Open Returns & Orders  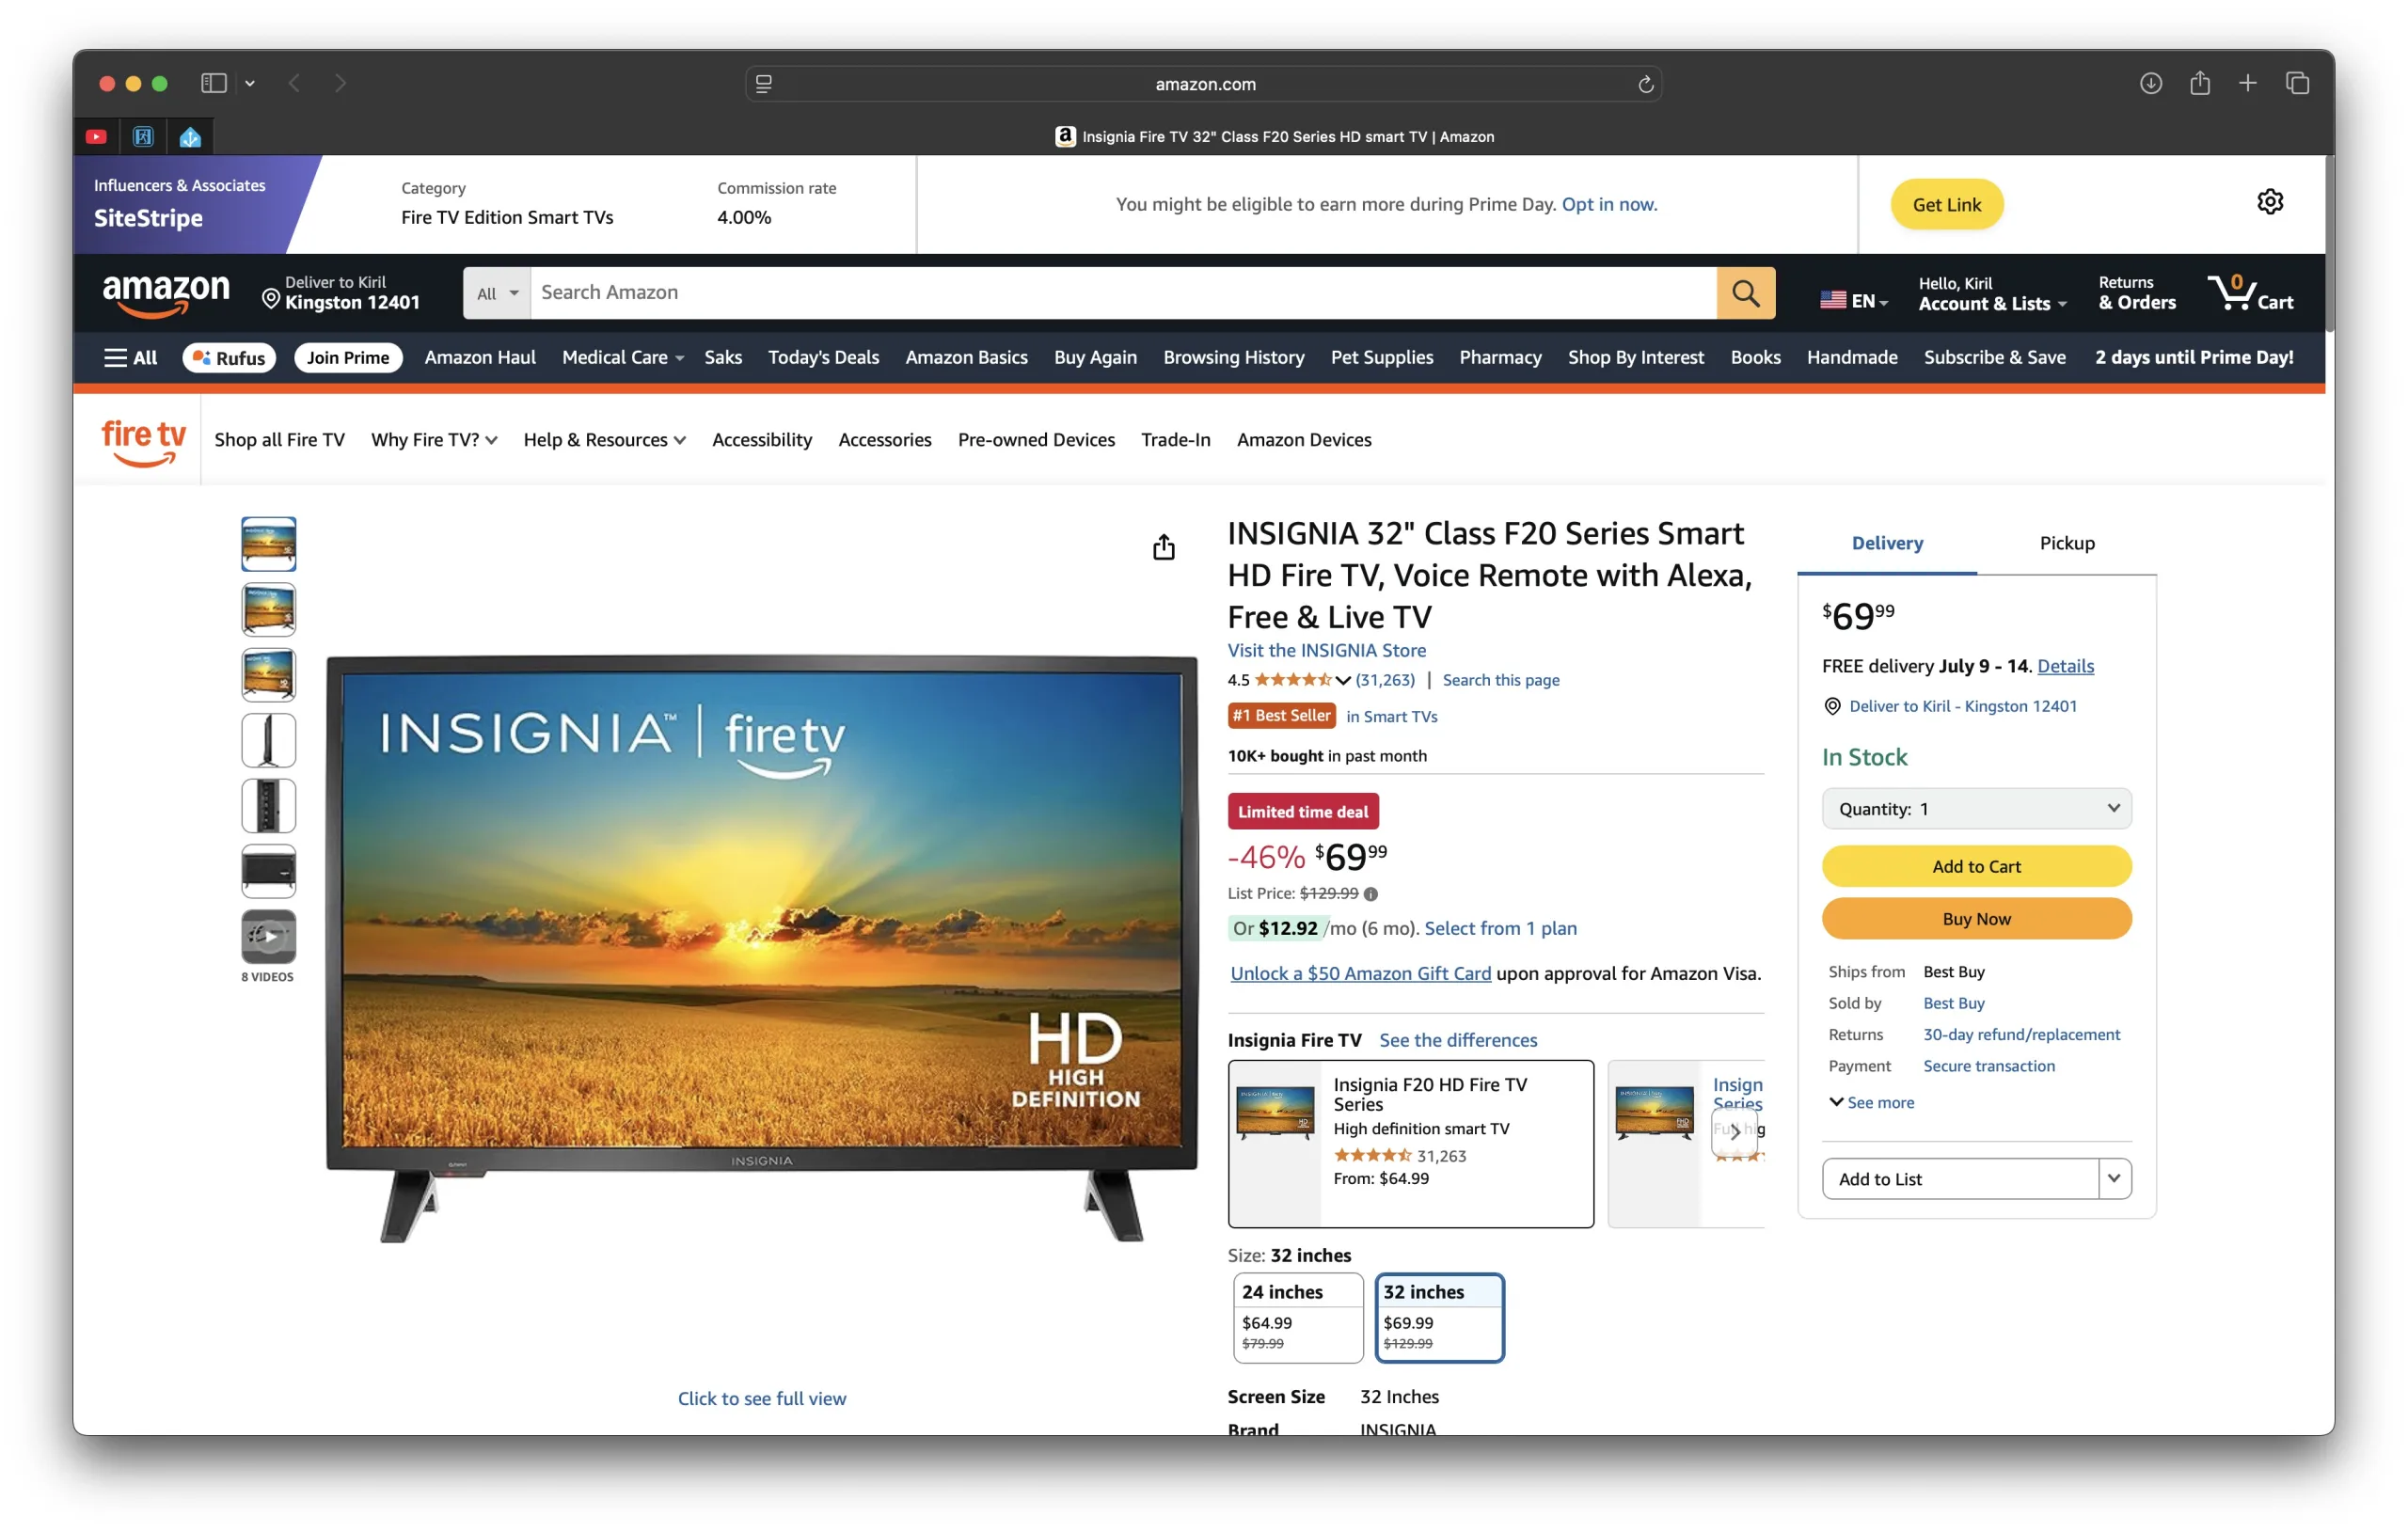click(2136, 293)
